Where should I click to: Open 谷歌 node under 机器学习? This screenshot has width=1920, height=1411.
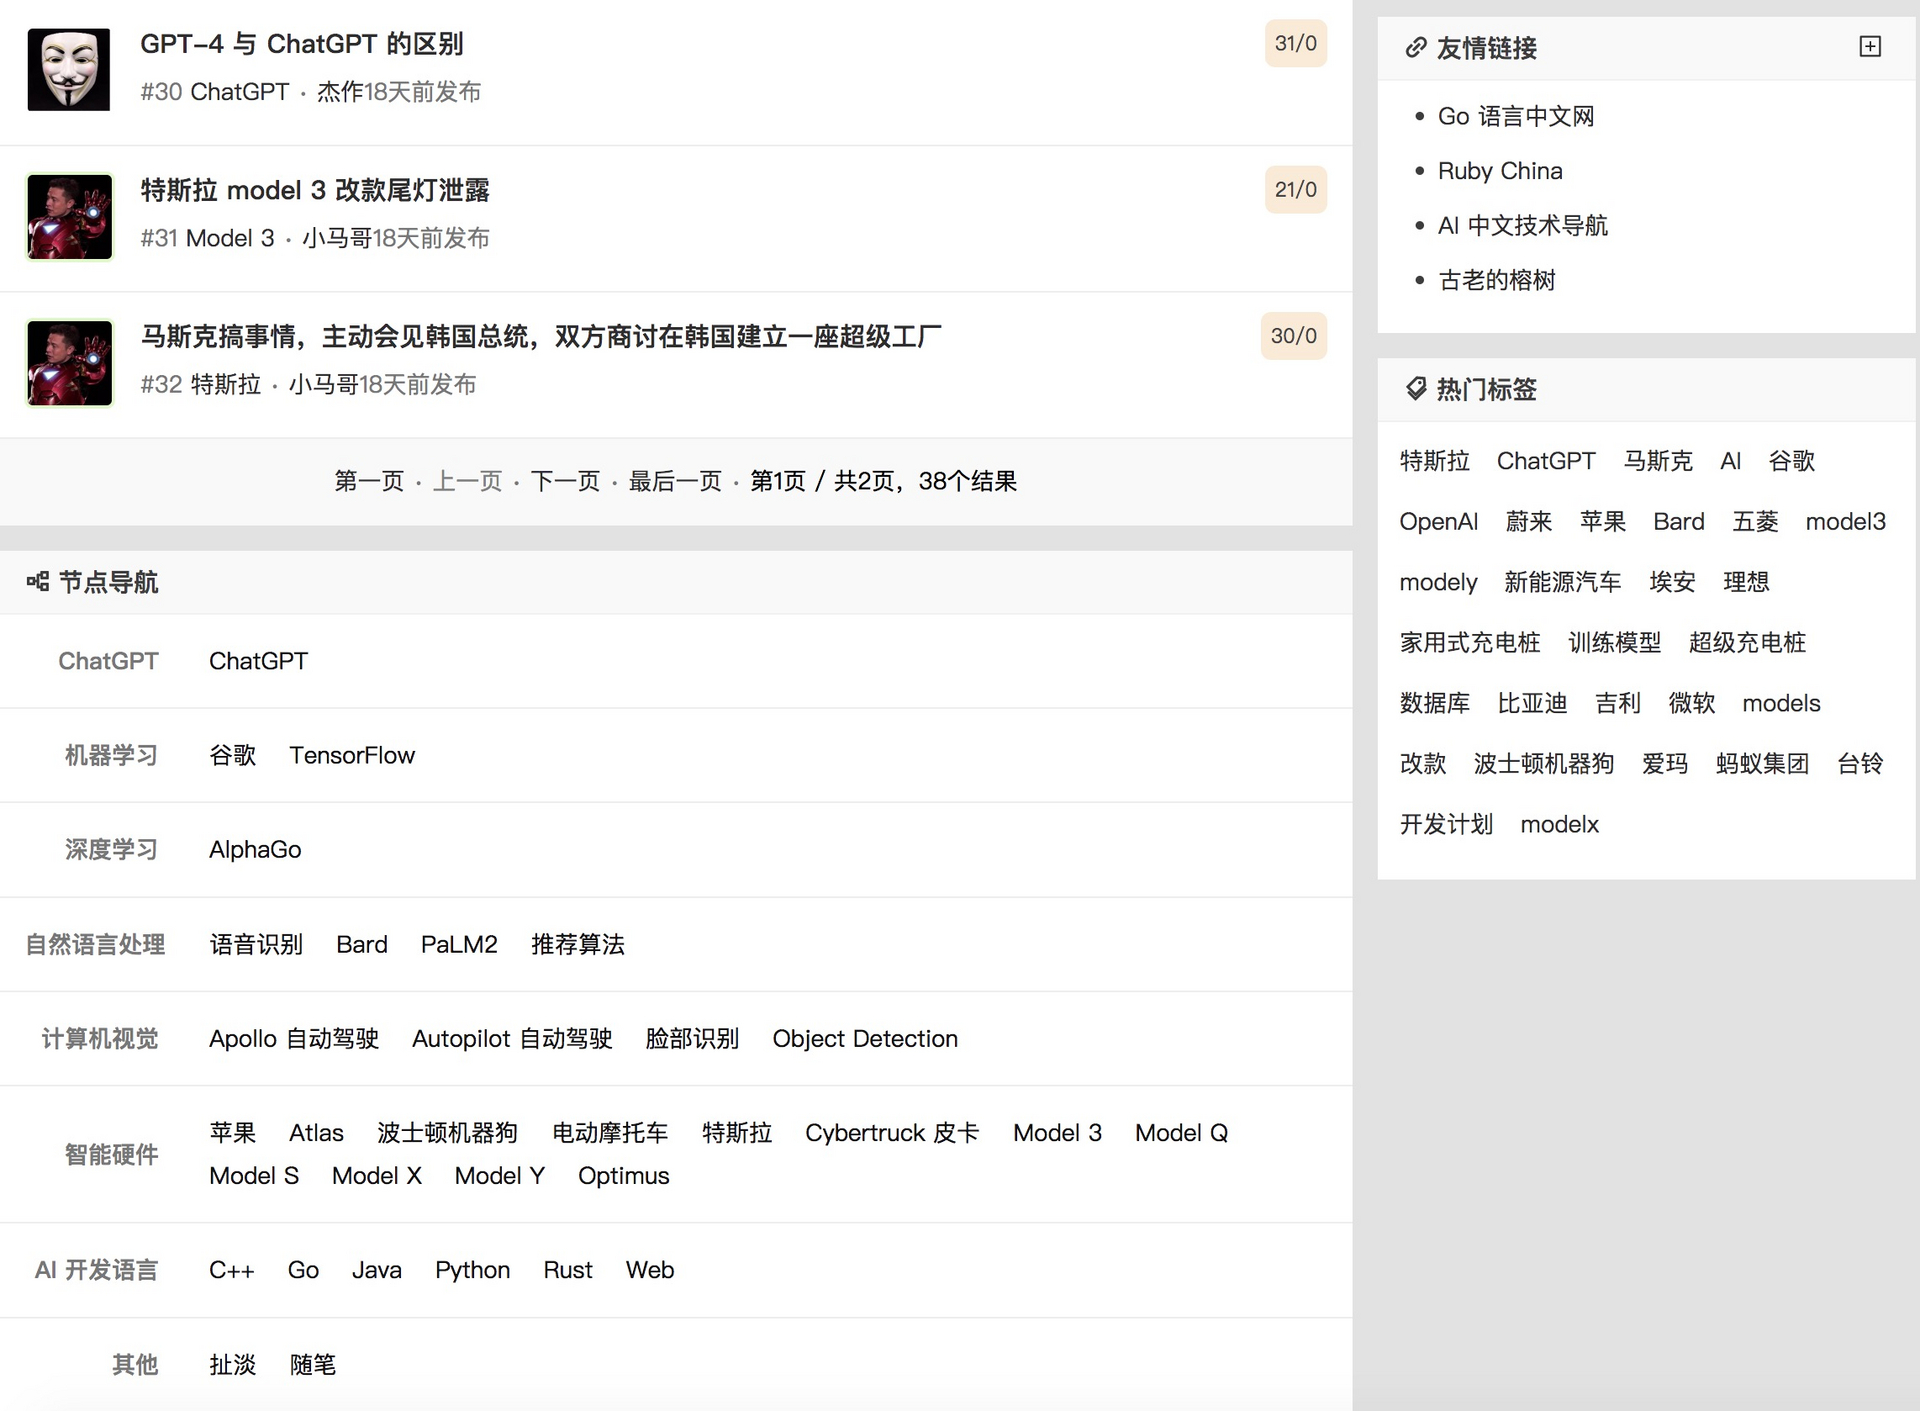232,755
